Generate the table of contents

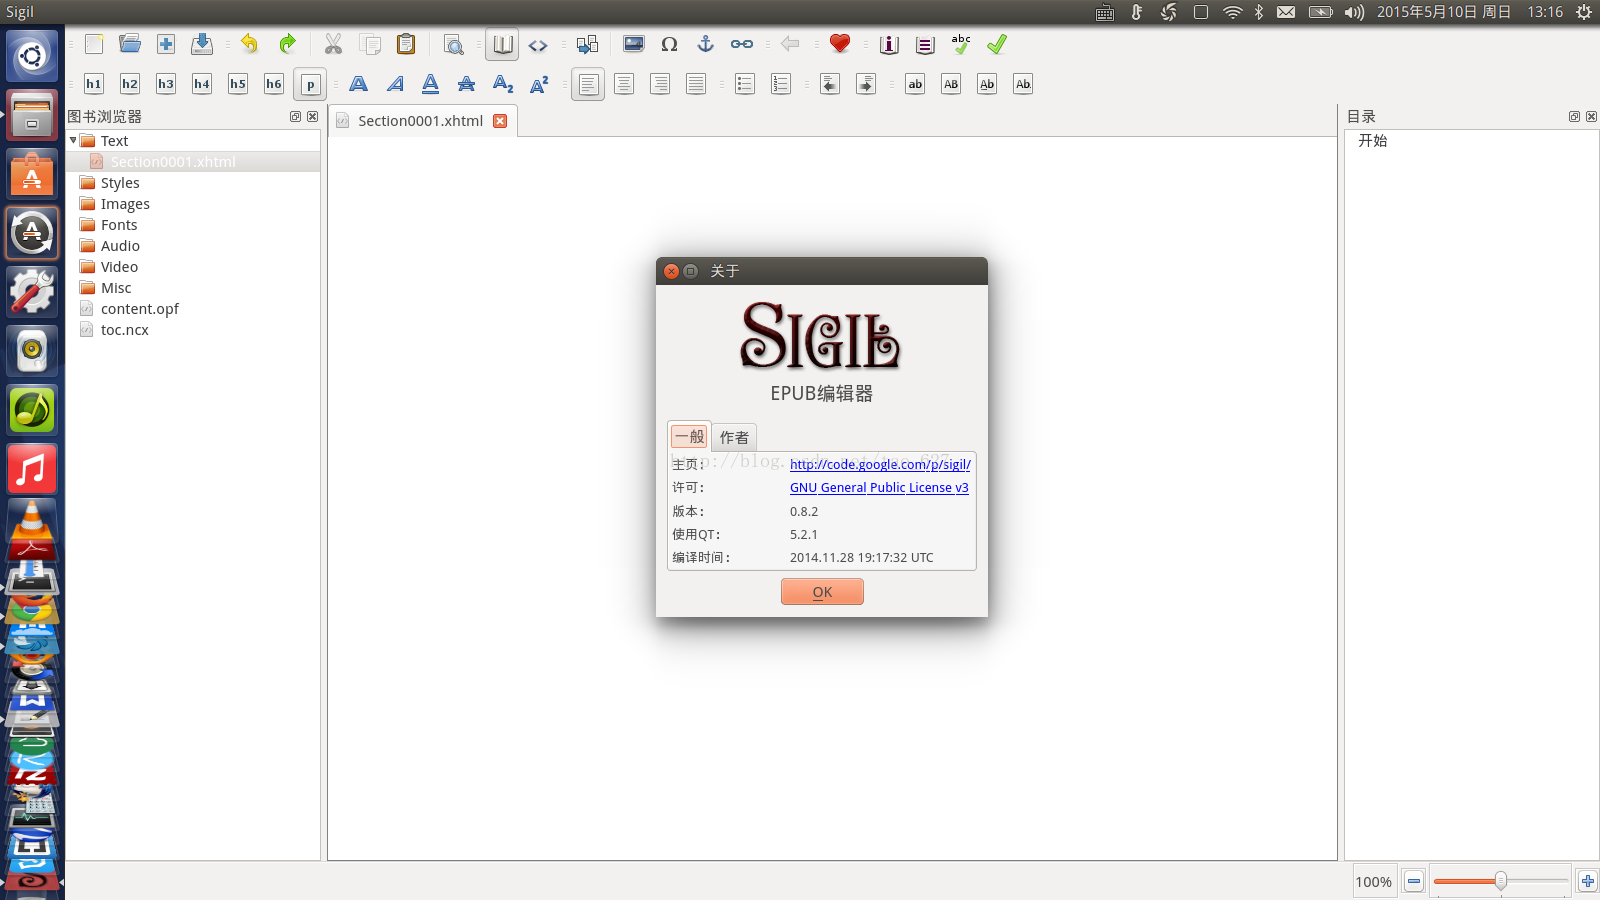[x=925, y=44]
